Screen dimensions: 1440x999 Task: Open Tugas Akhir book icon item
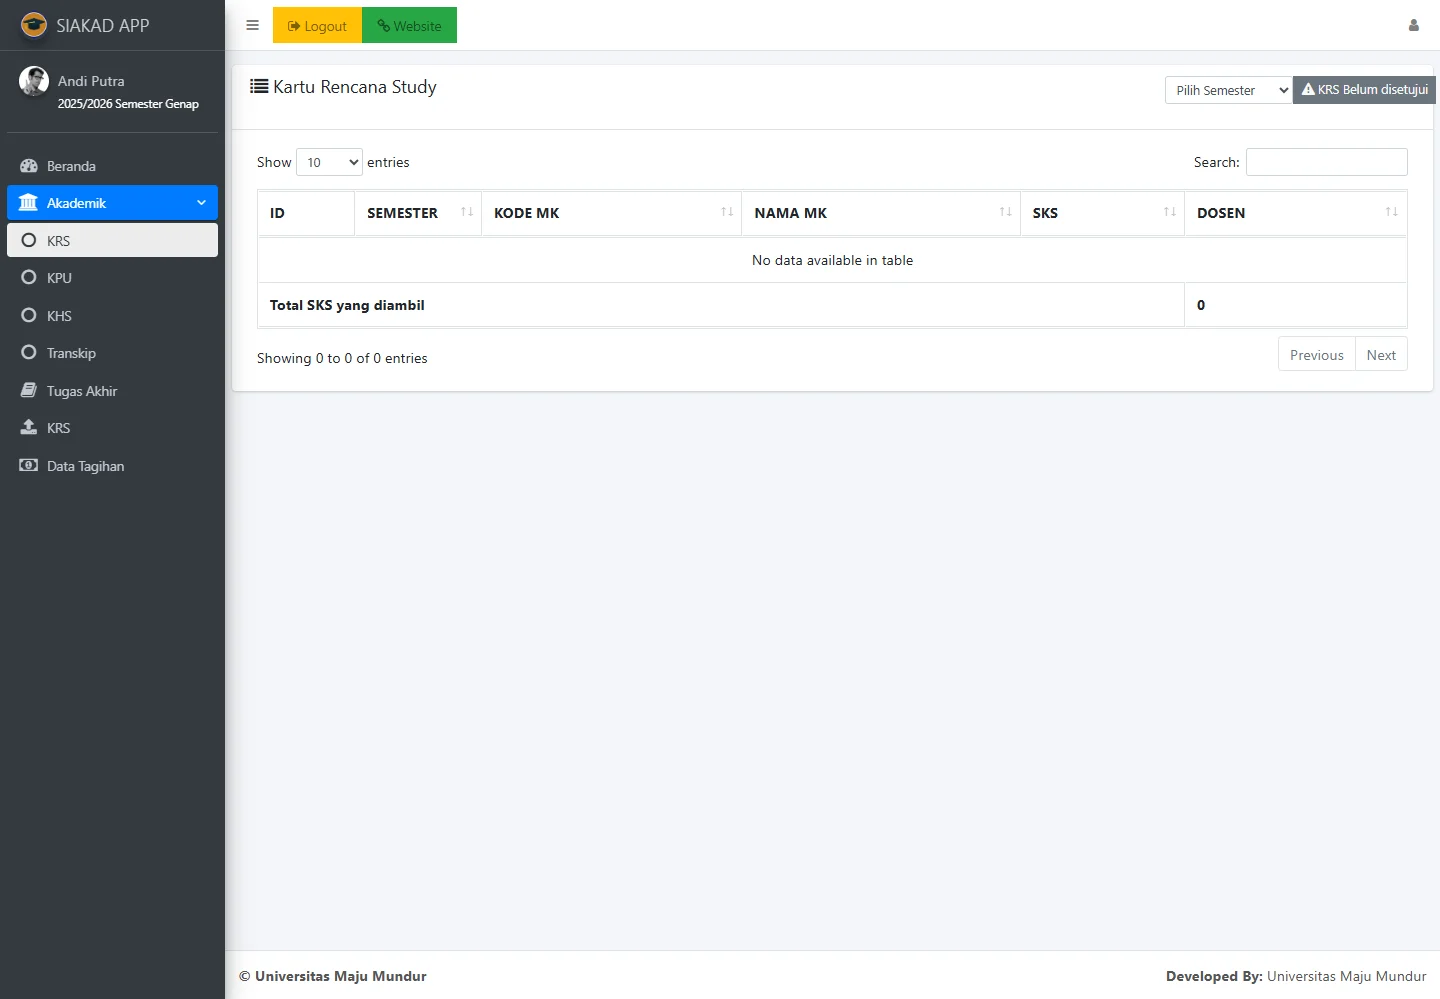click(x=29, y=391)
